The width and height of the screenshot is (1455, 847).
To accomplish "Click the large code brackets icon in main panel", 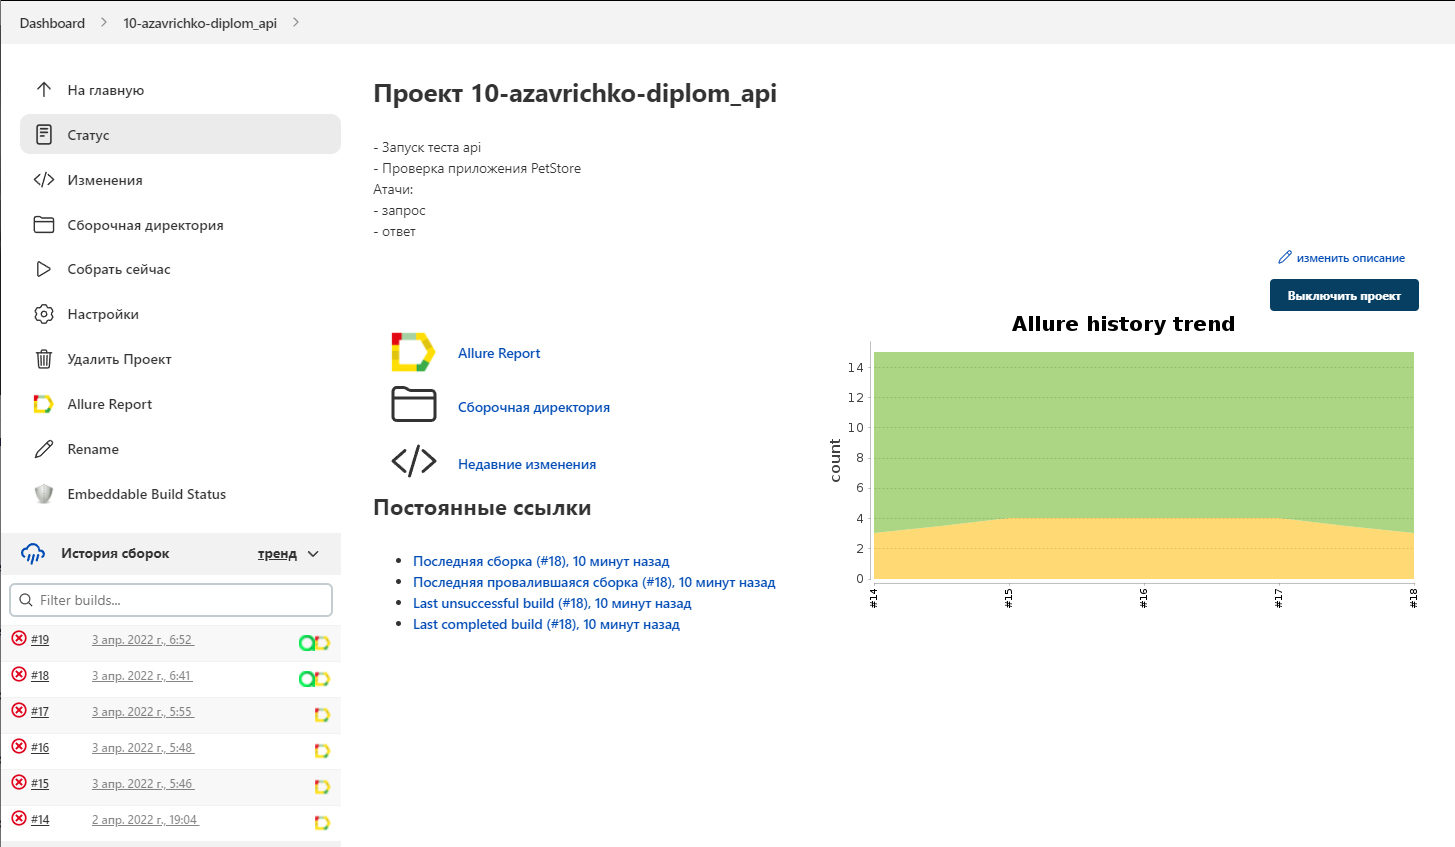I will pos(414,461).
